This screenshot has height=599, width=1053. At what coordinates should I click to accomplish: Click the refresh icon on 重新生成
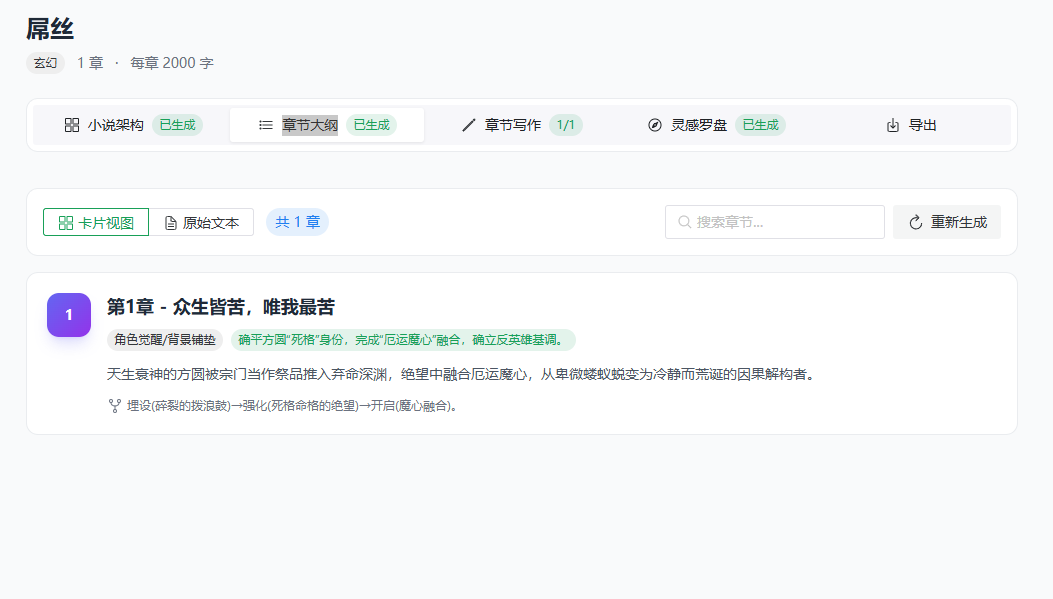pyautogui.click(x=917, y=221)
